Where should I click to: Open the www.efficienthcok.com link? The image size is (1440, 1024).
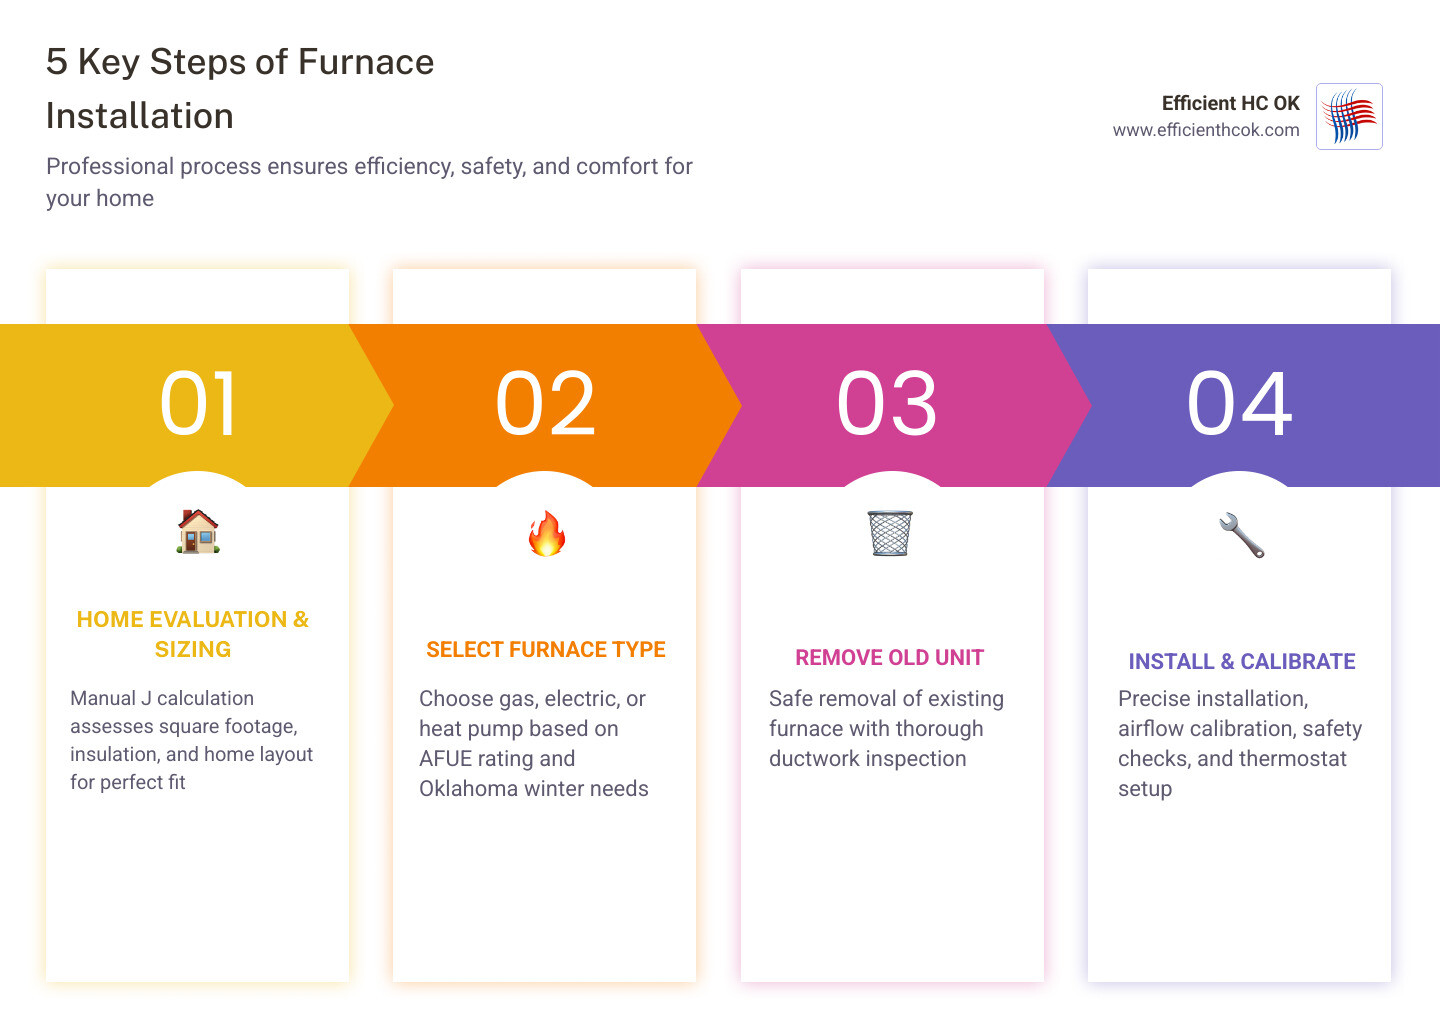click(1205, 128)
